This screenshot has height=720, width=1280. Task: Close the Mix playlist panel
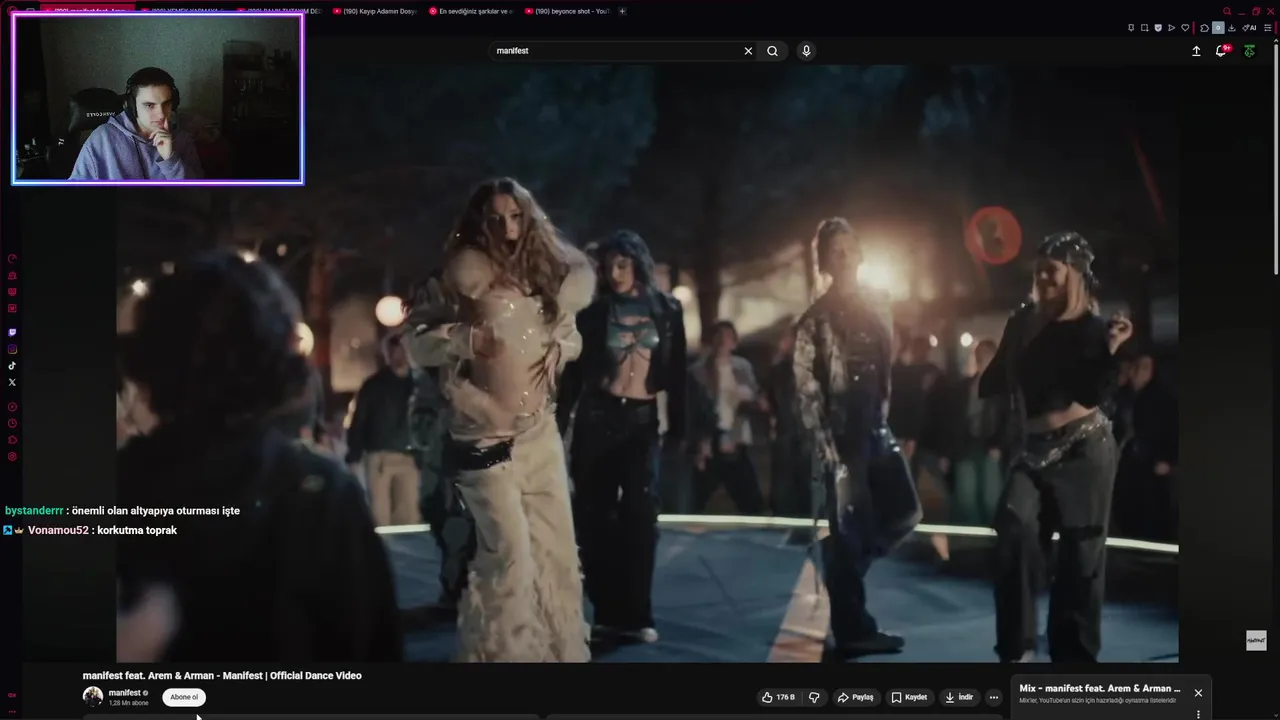point(1198,693)
